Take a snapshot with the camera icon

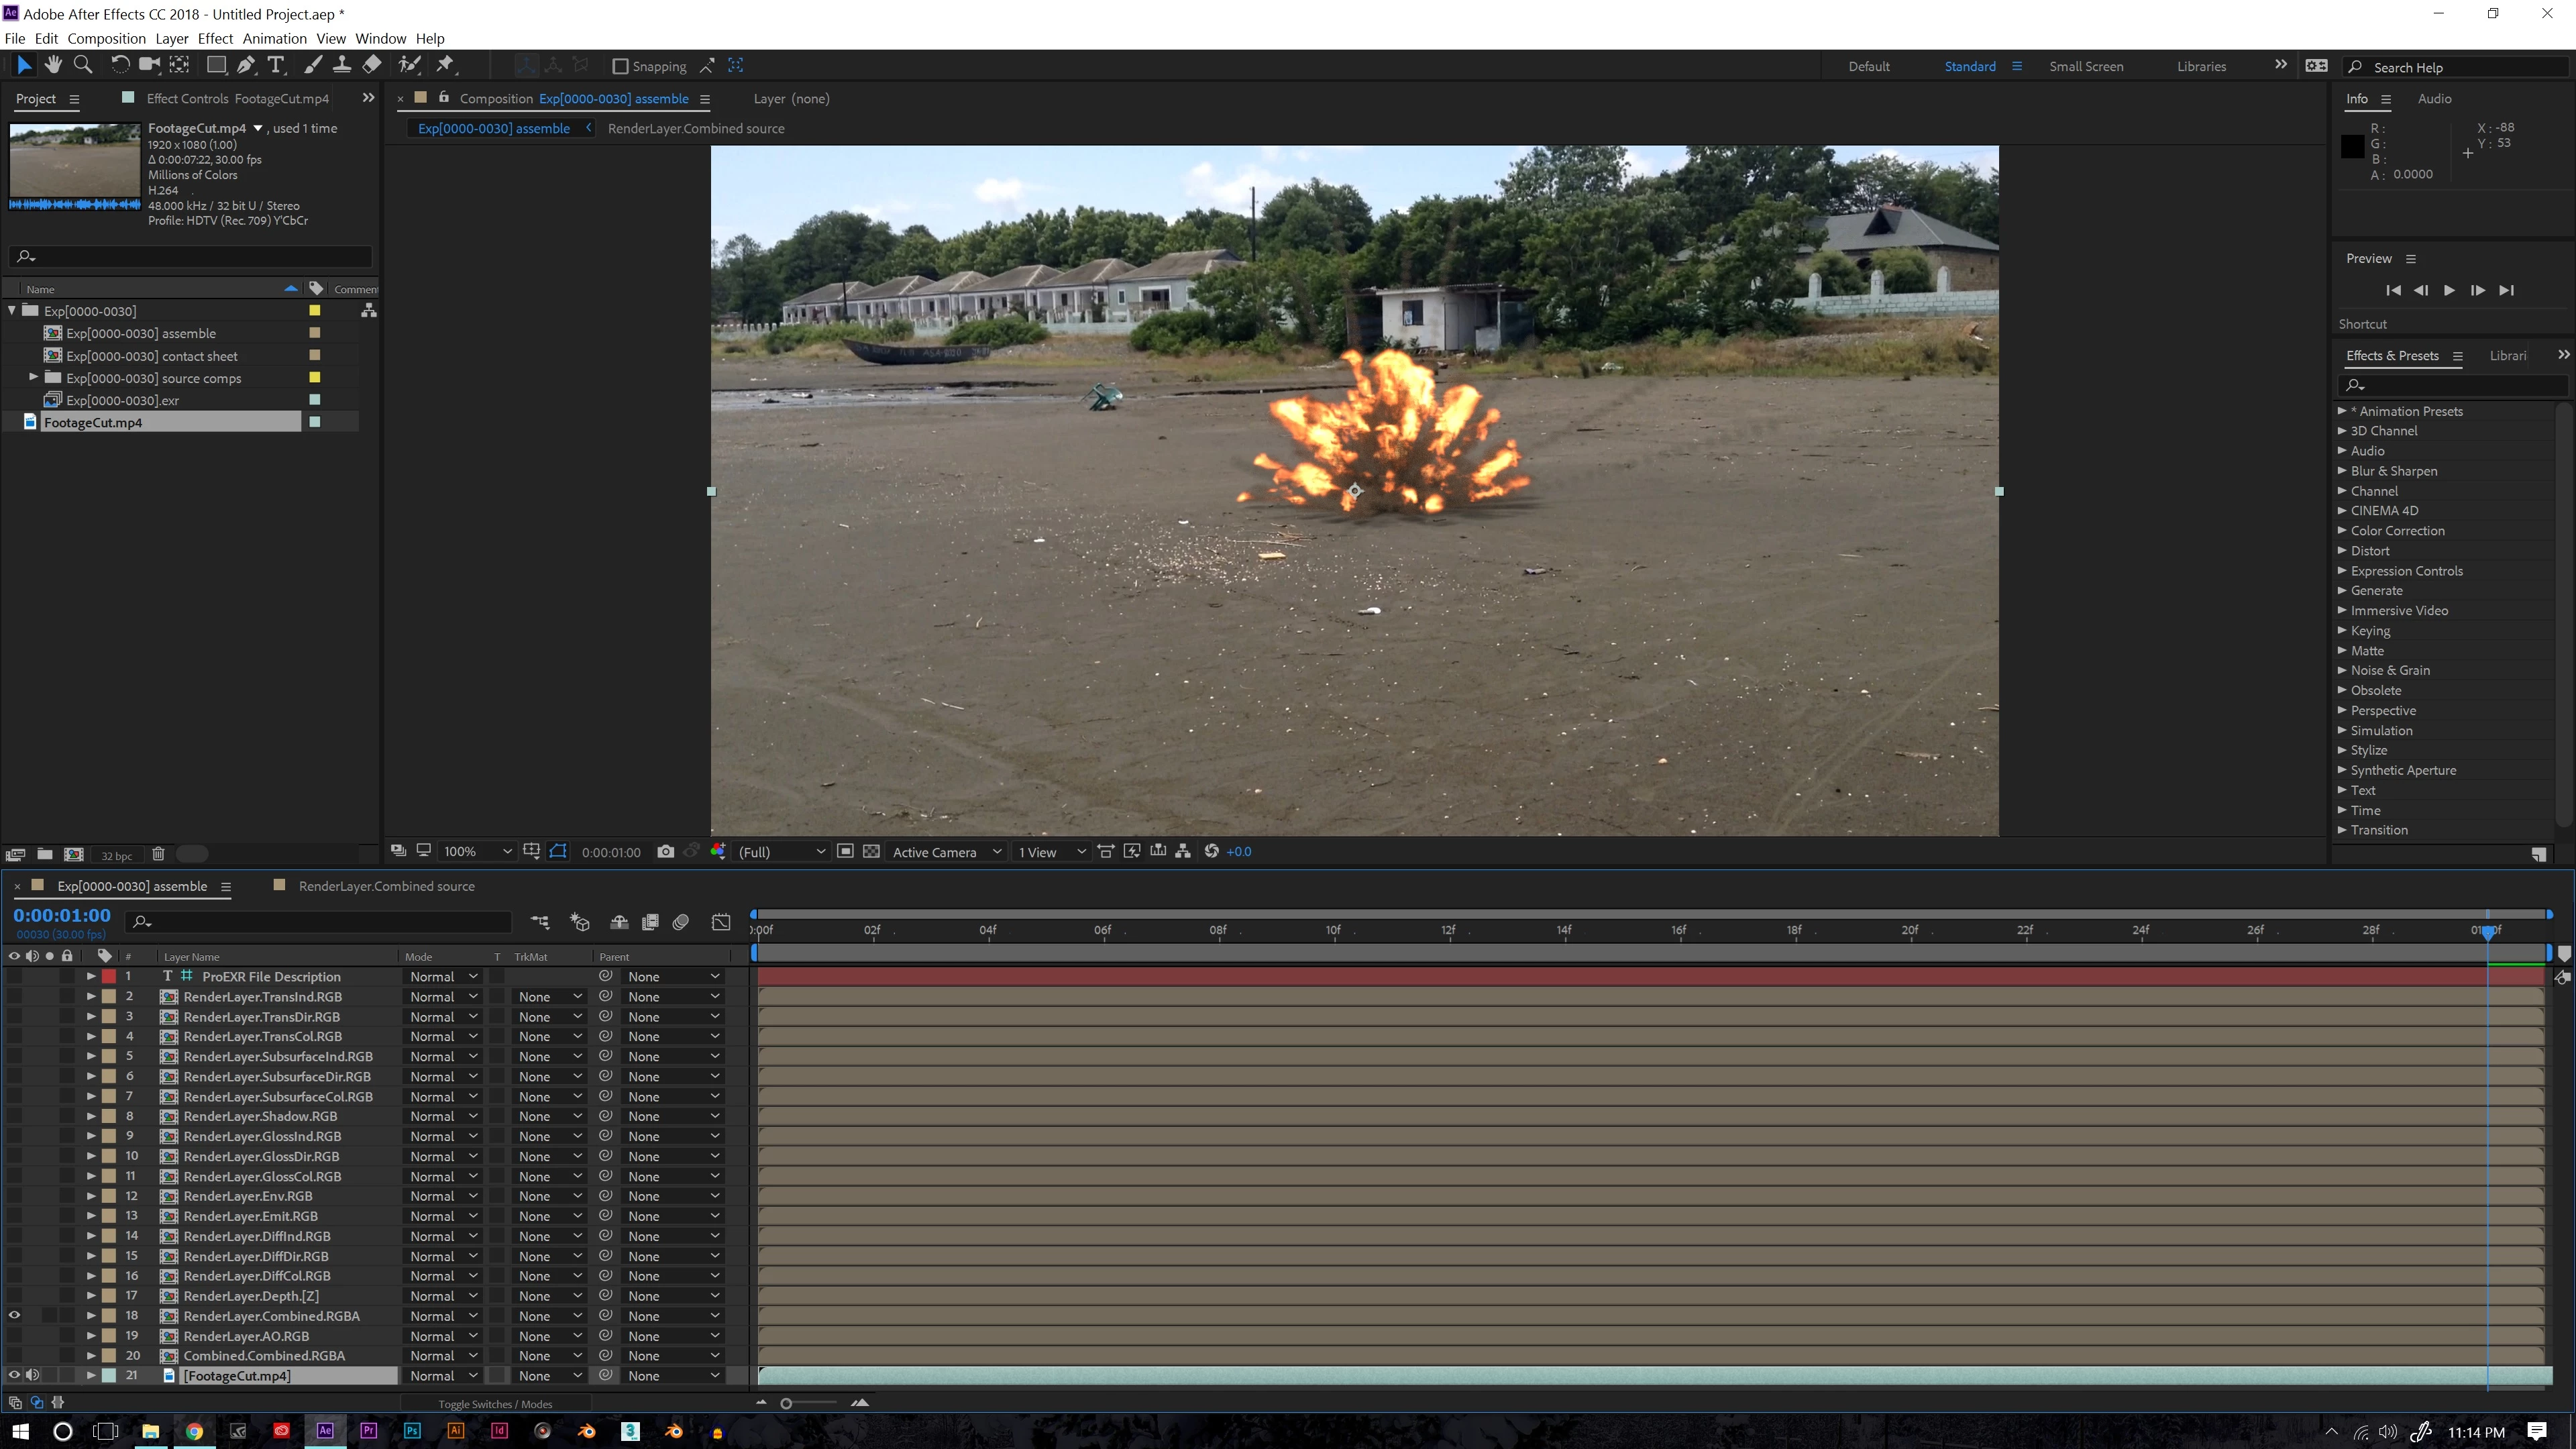coord(666,852)
